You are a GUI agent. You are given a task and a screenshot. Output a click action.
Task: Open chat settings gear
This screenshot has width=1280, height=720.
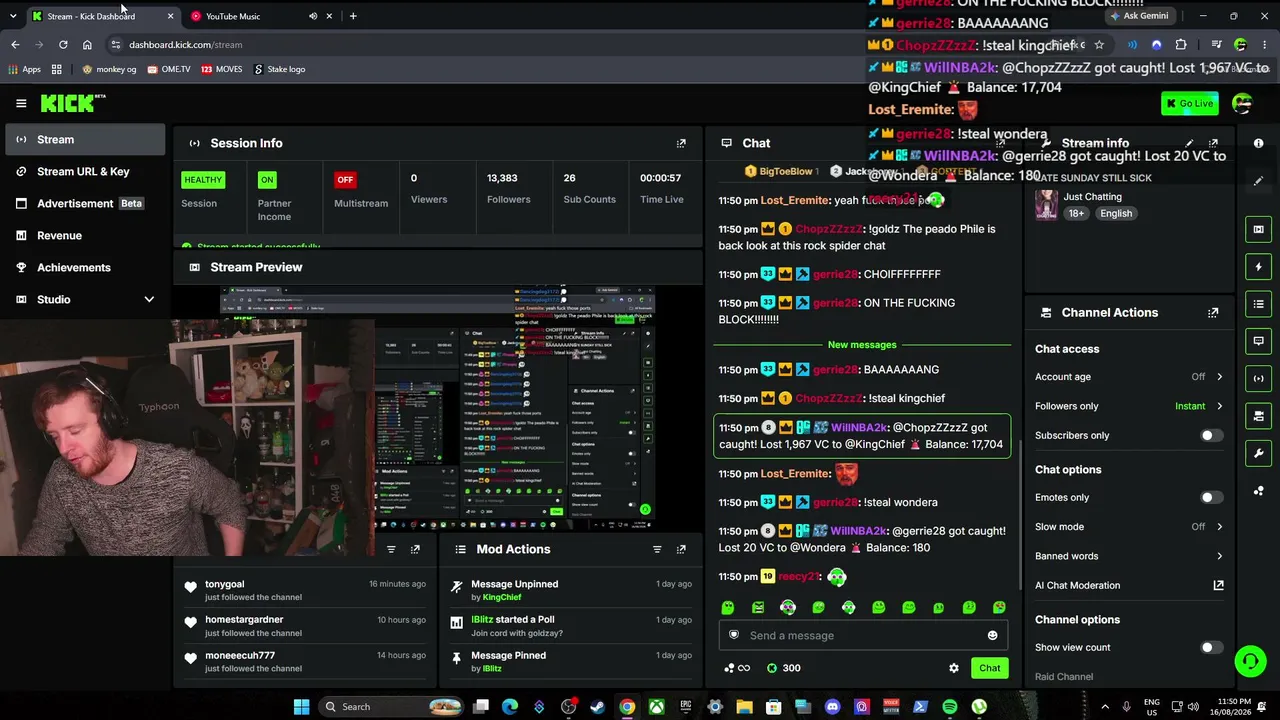point(954,668)
